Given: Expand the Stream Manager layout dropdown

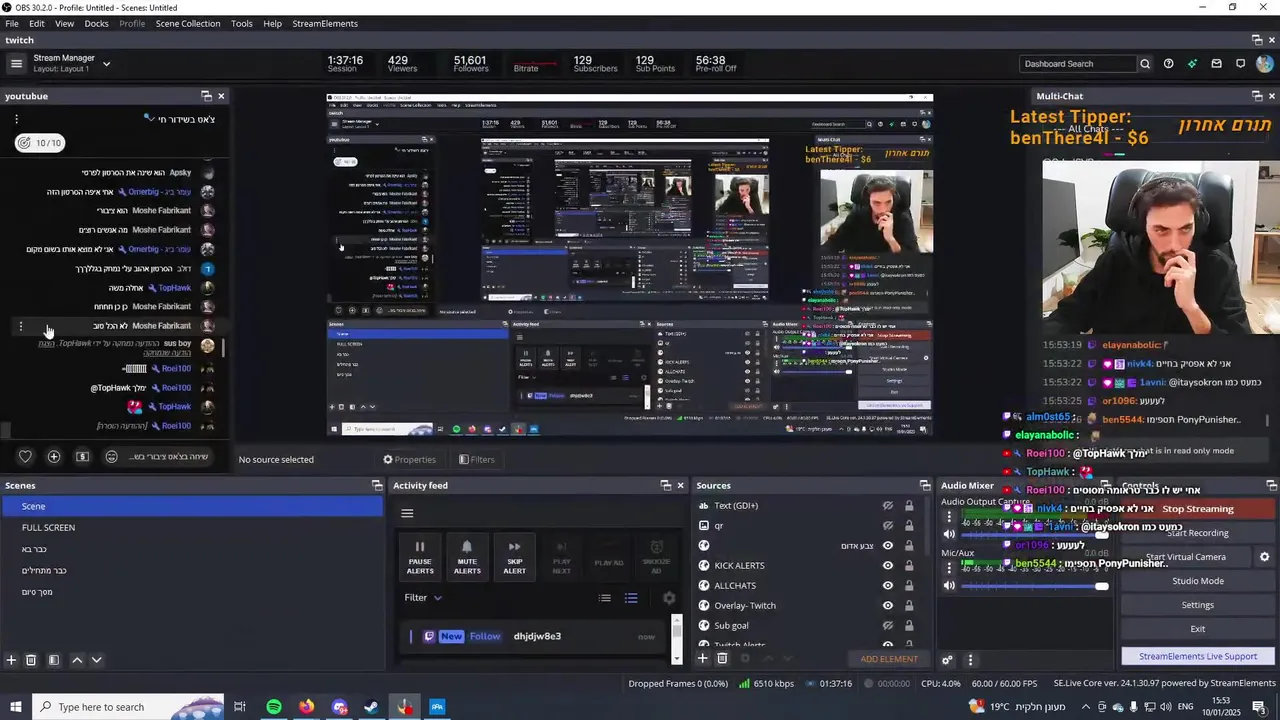Looking at the screenshot, I should coord(106,64).
